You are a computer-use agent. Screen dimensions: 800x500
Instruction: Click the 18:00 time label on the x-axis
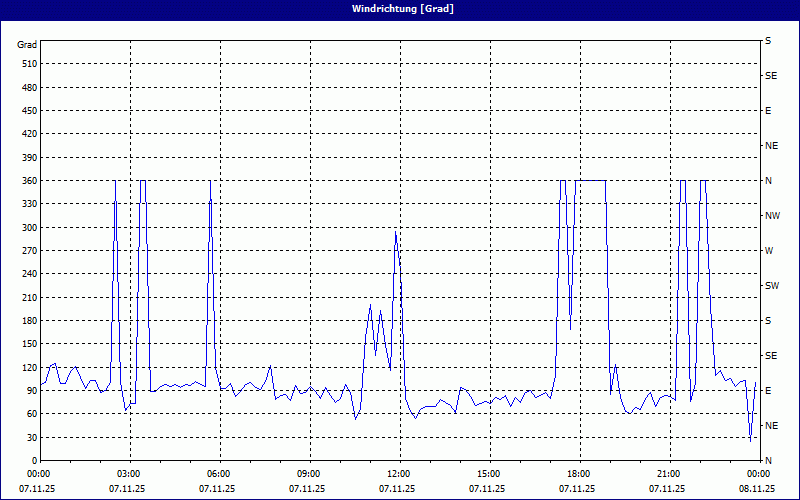click(579, 473)
